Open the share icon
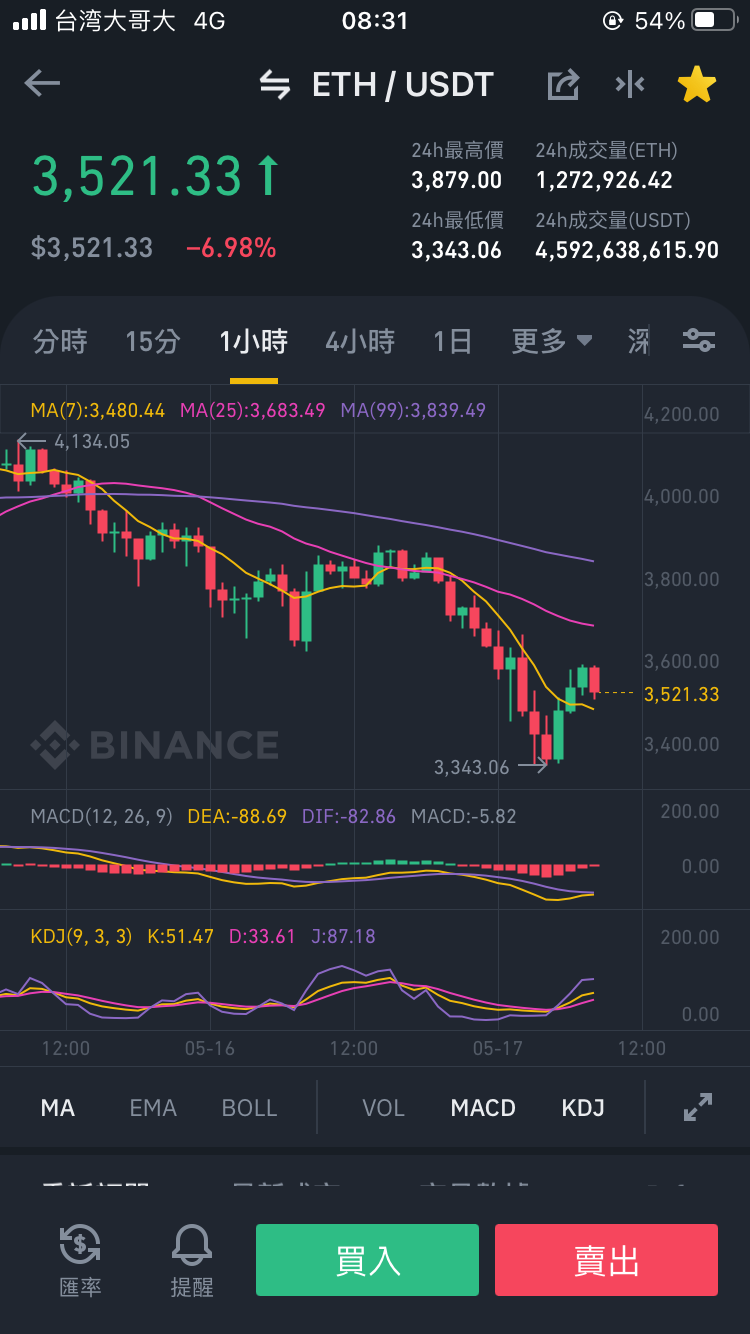The height and width of the screenshot is (1334, 750). coord(563,85)
